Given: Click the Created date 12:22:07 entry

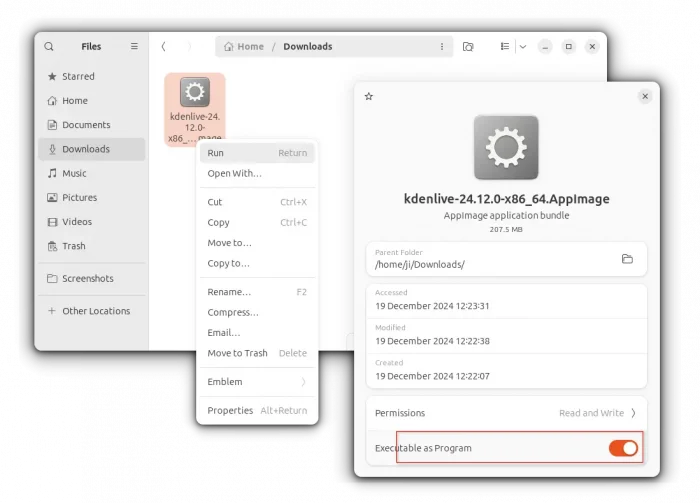Looking at the screenshot, I should [x=506, y=371].
